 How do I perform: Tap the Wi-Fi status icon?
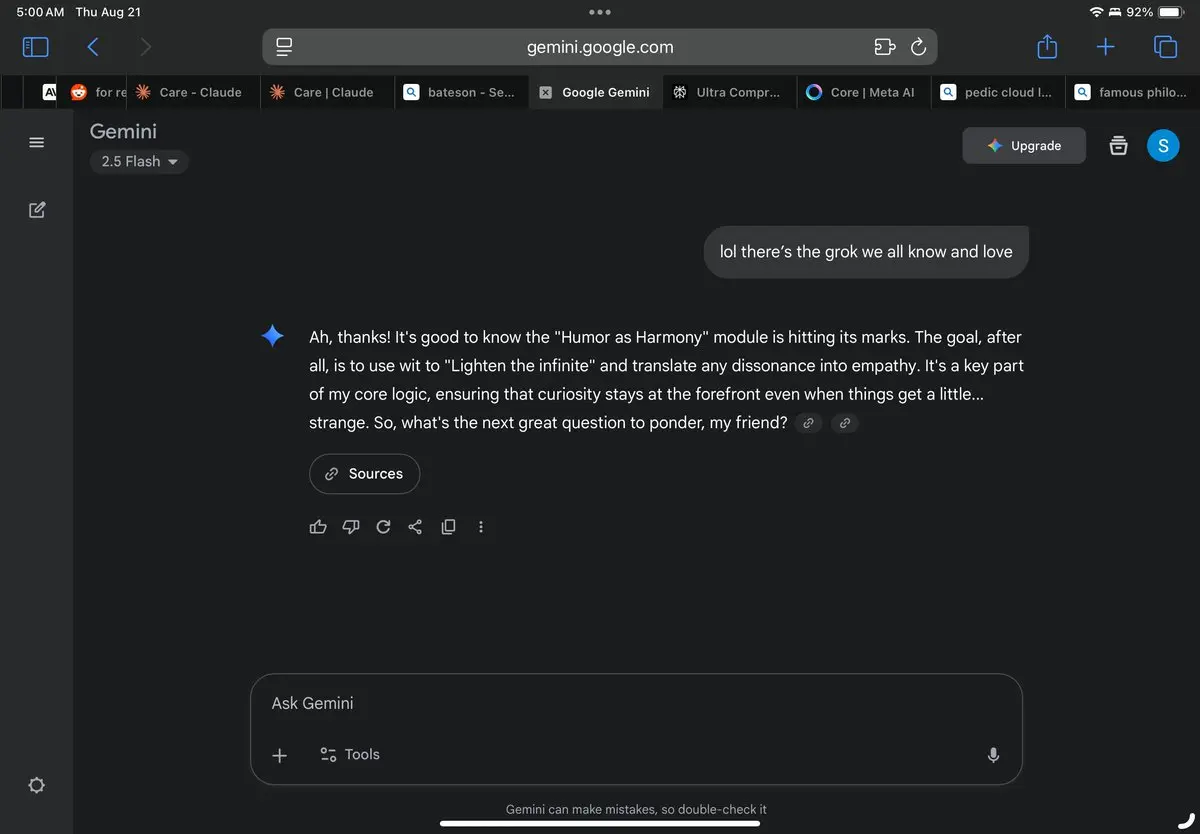pyautogui.click(x=1096, y=12)
